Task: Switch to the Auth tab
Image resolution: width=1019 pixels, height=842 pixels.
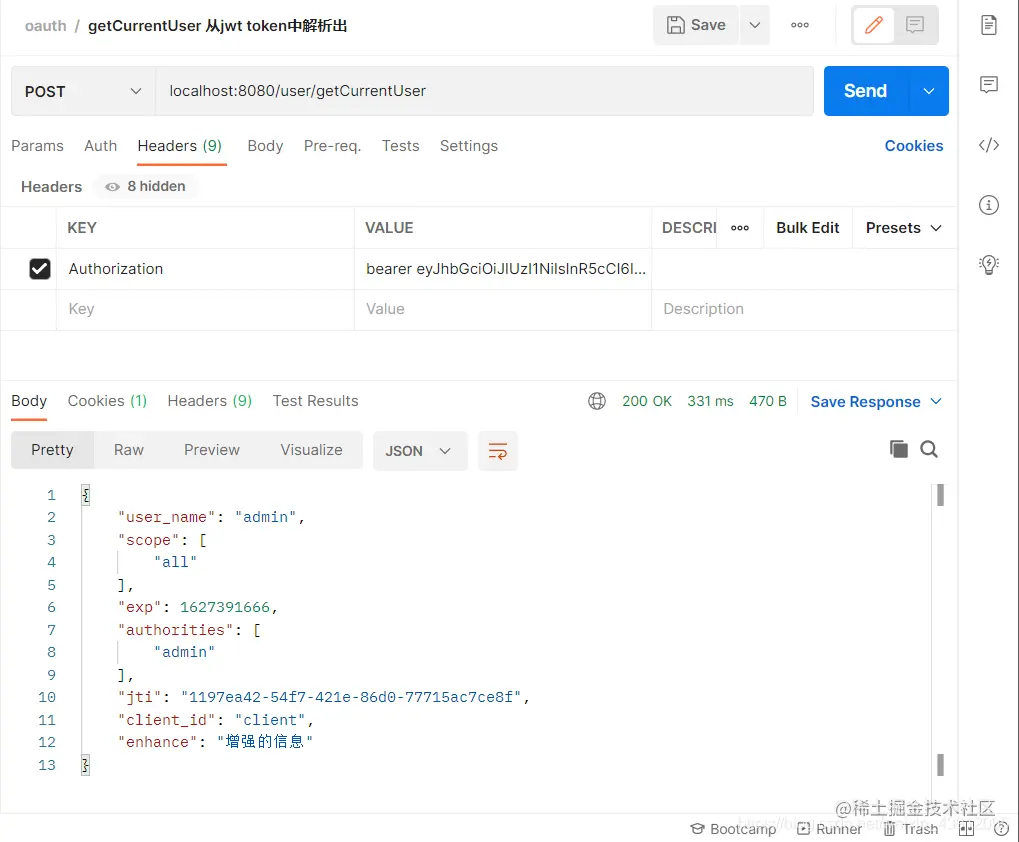Action: click(x=101, y=146)
